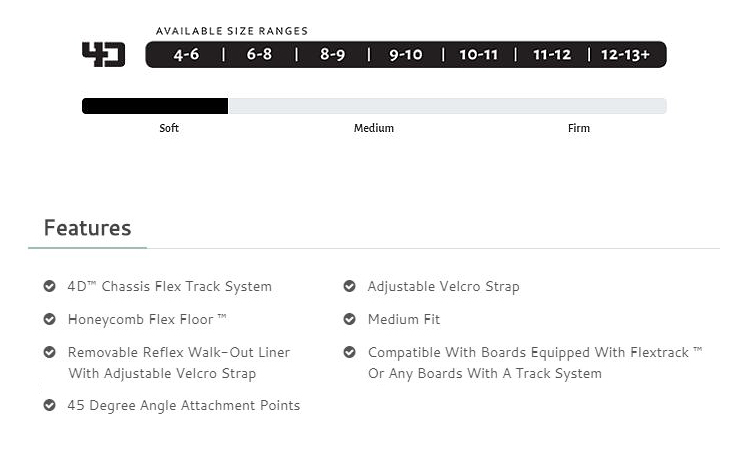
Task: Click the checkmark icon beside Medium Fit
Action: [x=349, y=319]
